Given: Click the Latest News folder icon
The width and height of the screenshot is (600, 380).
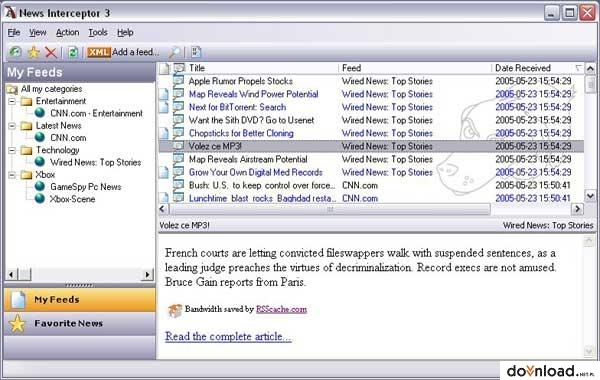Looking at the screenshot, I should [x=26, y=126].
